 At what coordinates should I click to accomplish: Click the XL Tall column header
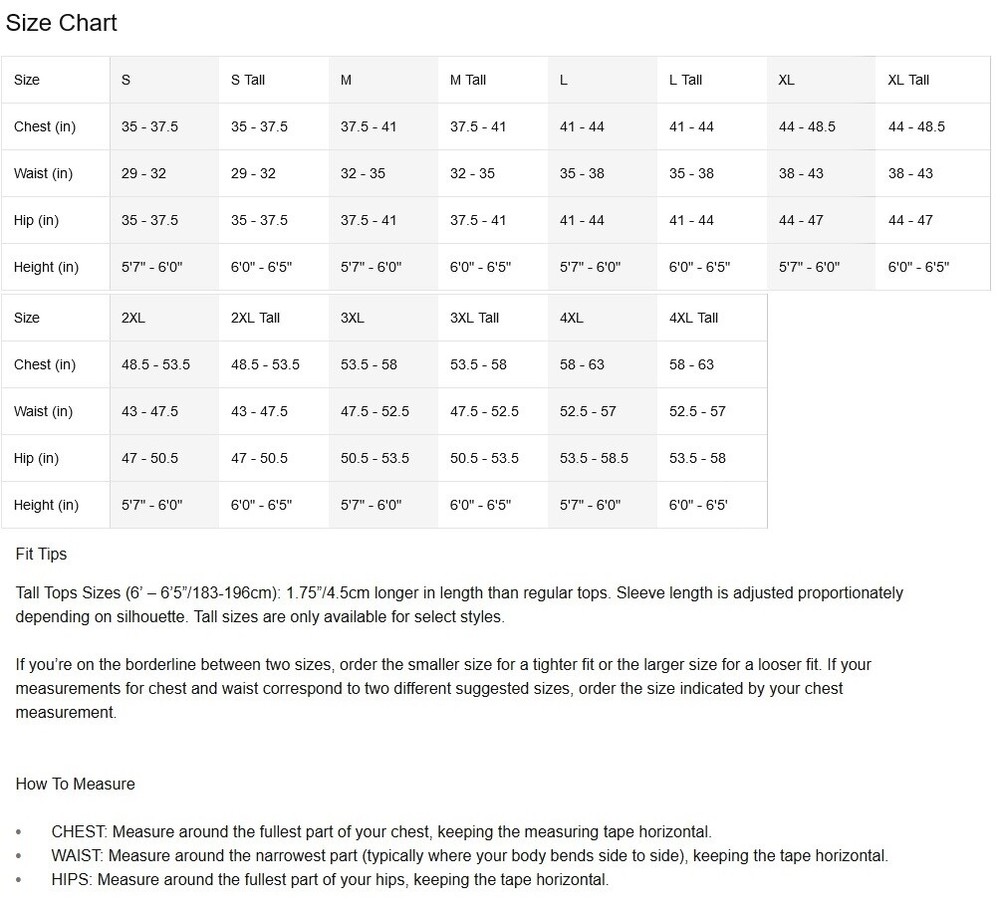908,80
